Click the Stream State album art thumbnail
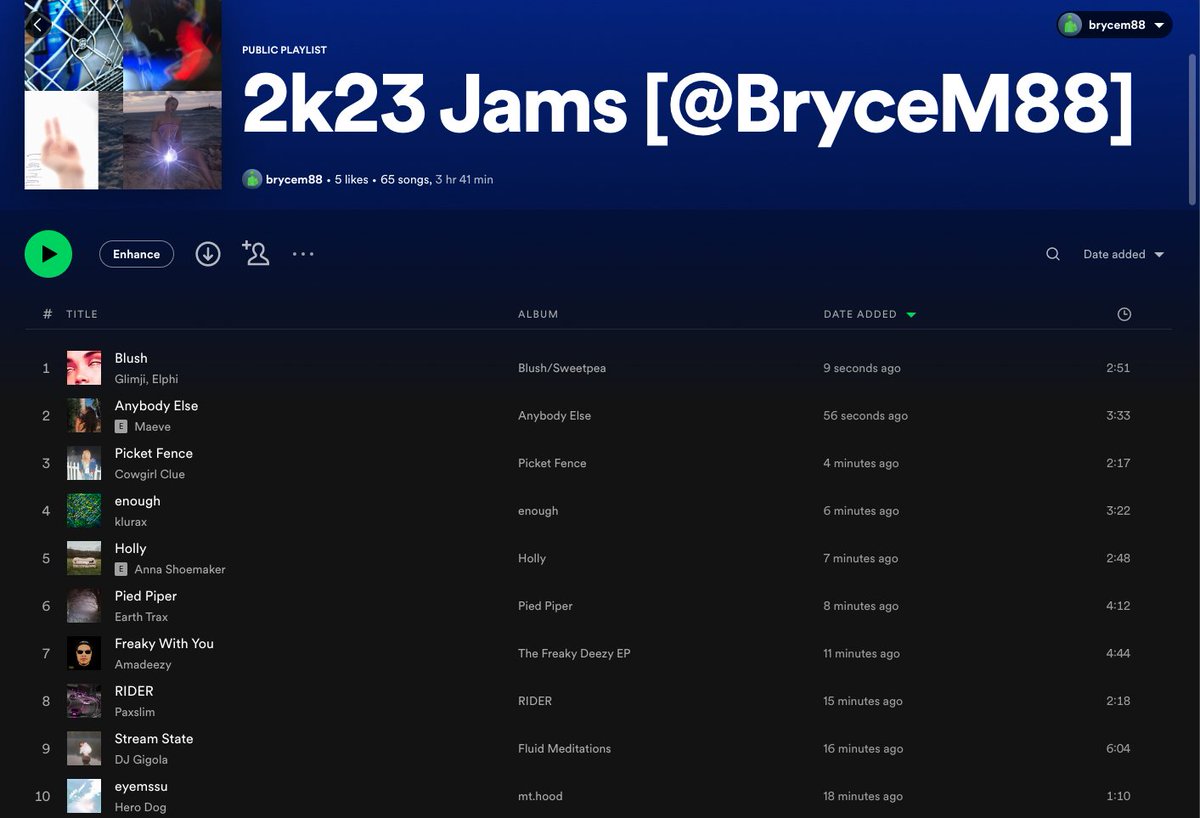This screenshot has width=1200, height=818. (84, 748)
